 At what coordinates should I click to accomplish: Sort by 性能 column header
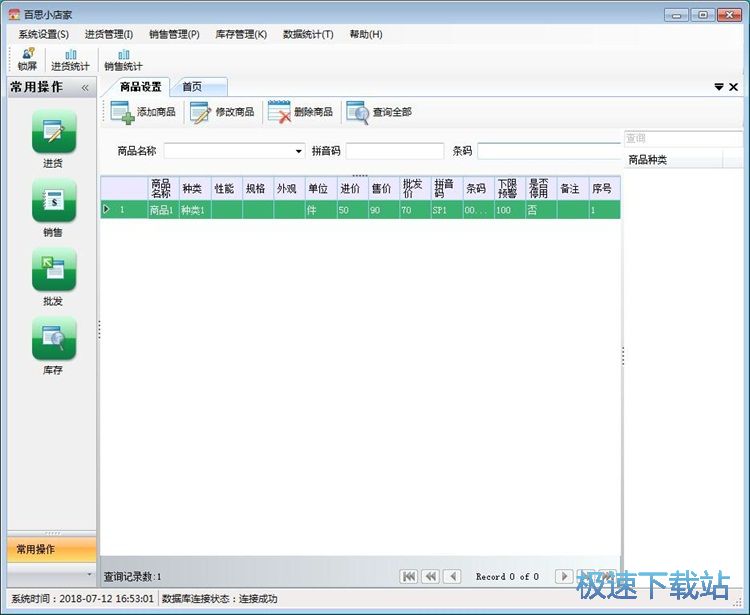pos(227,188)
